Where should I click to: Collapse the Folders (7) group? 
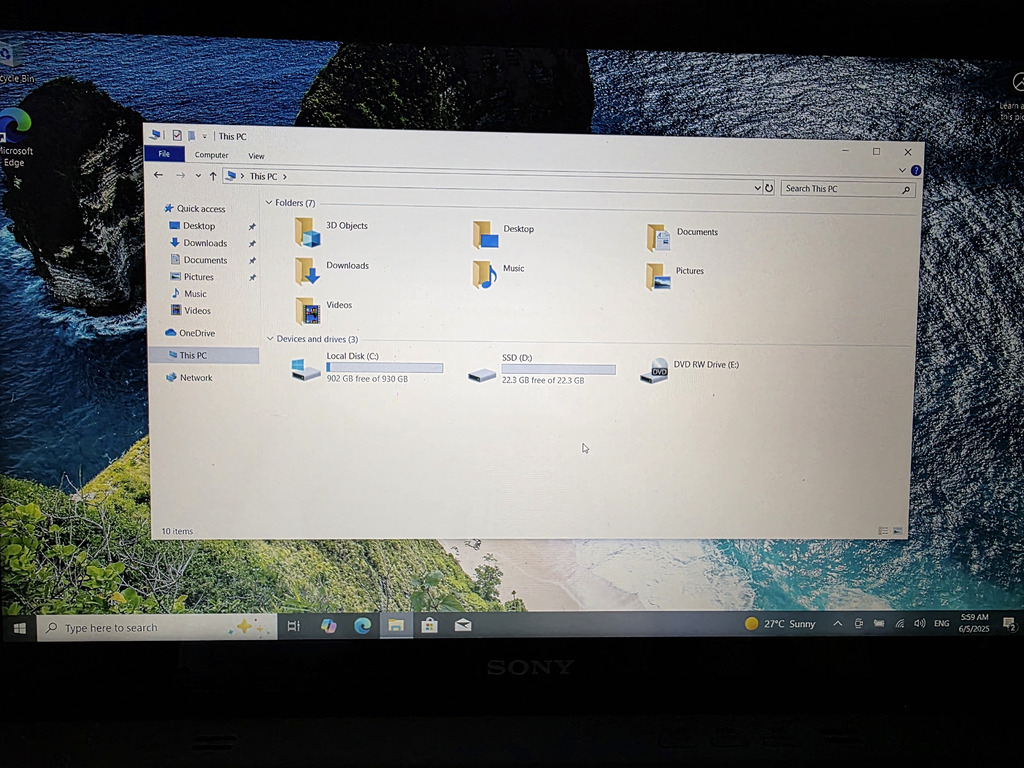[268, 202]
